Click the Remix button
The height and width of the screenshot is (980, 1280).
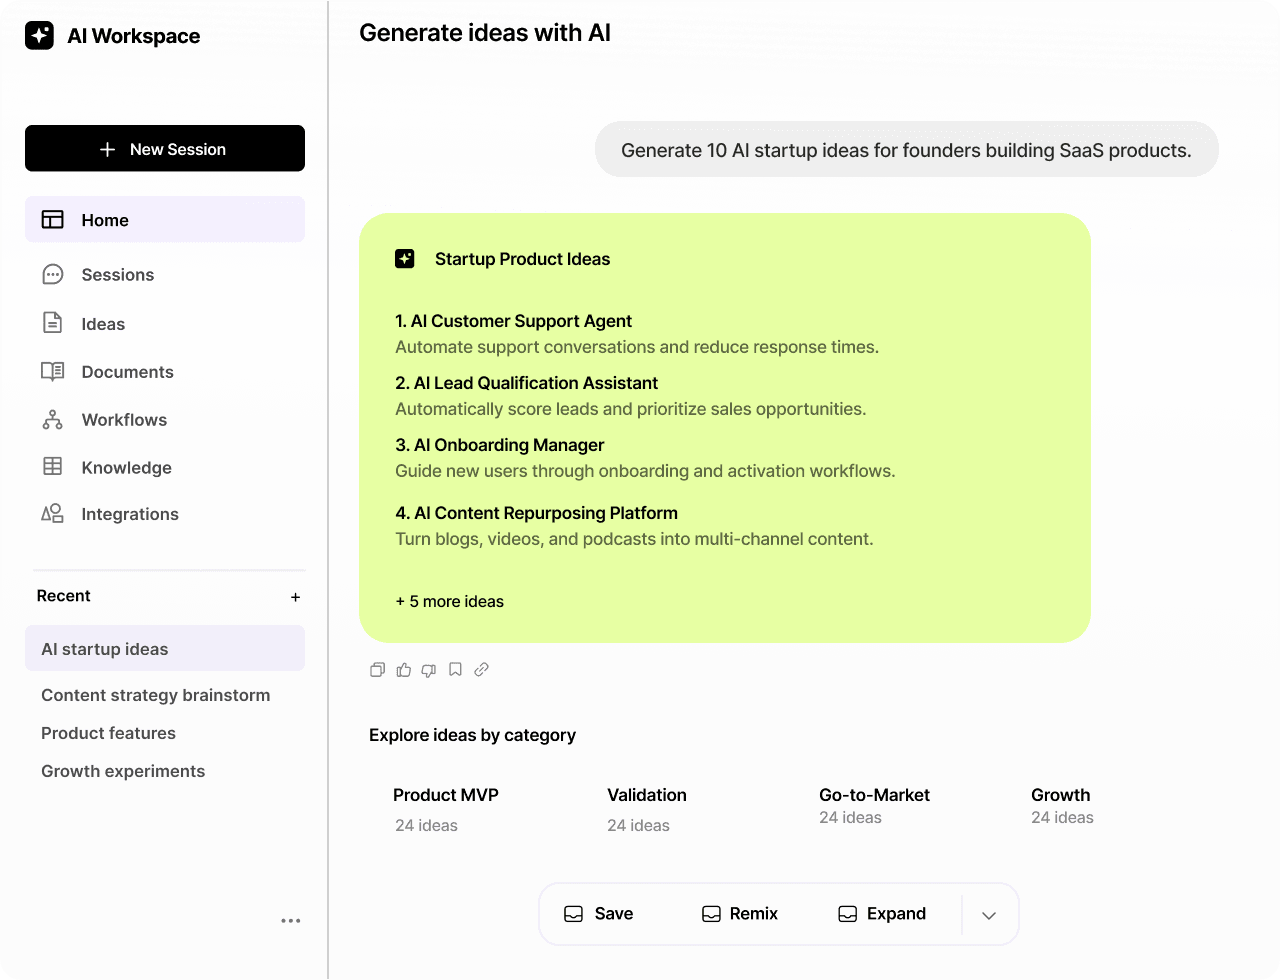740,914
